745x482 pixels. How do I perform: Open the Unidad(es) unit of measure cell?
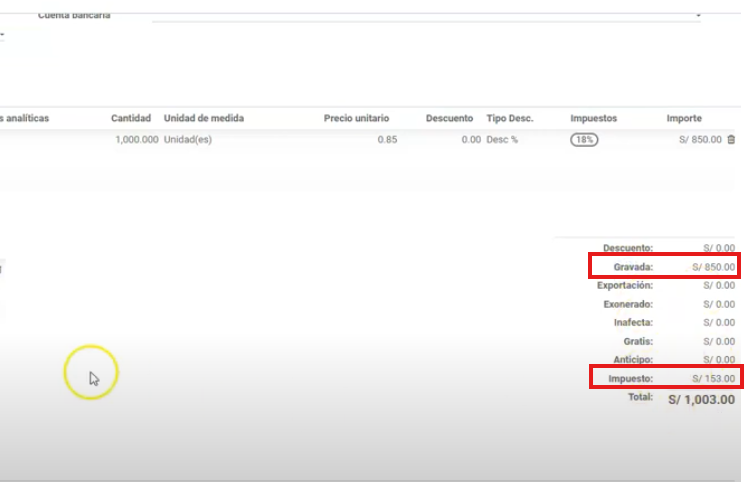188,140
